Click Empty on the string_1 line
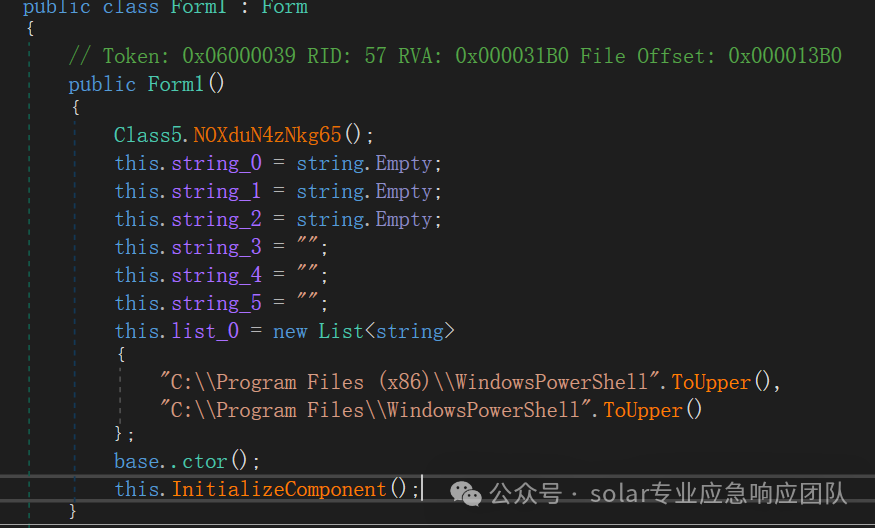 (403, 191)
